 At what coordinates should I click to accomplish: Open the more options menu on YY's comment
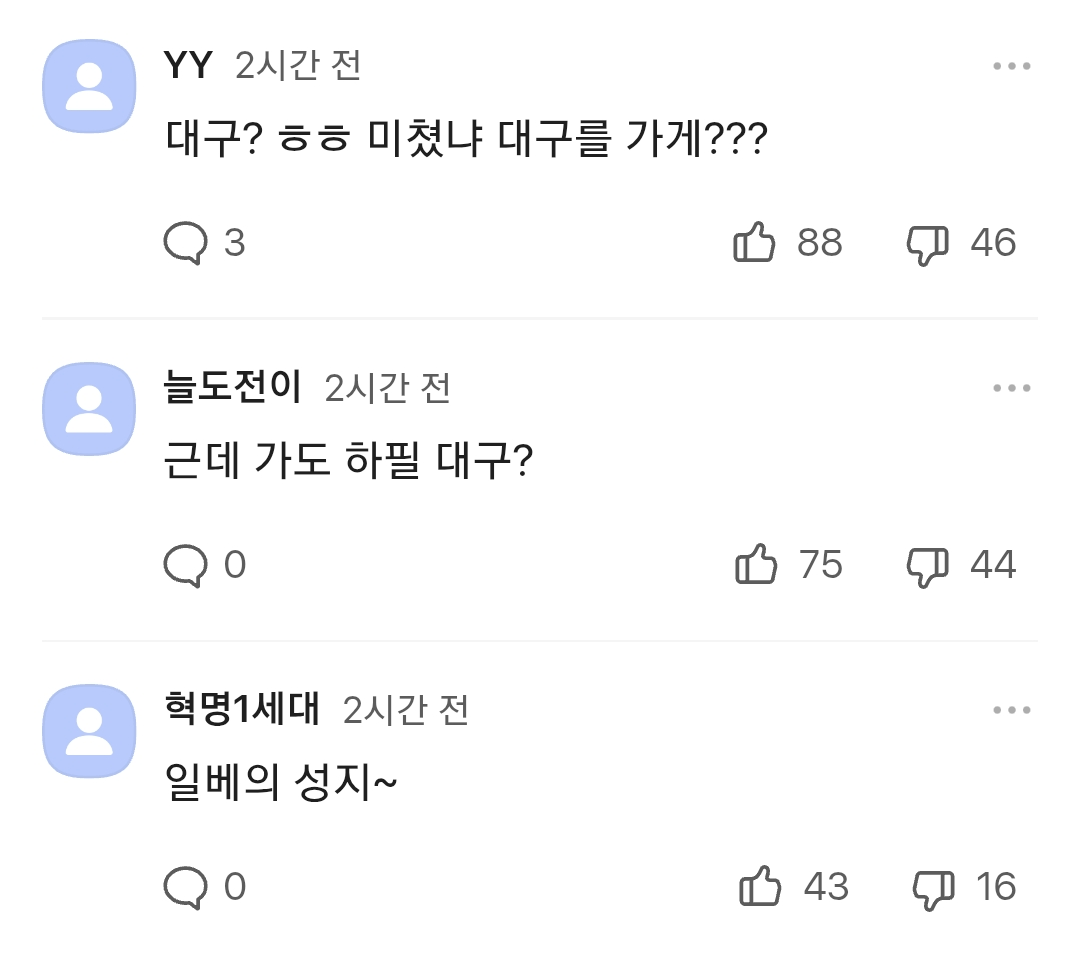(1012, 66)
